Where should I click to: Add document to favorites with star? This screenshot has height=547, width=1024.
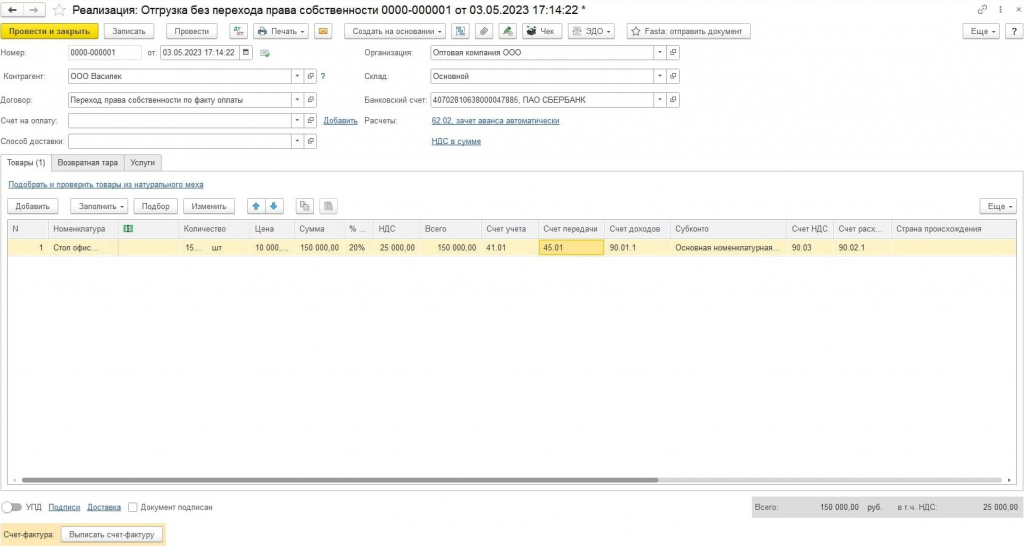[x=59, y=10]
